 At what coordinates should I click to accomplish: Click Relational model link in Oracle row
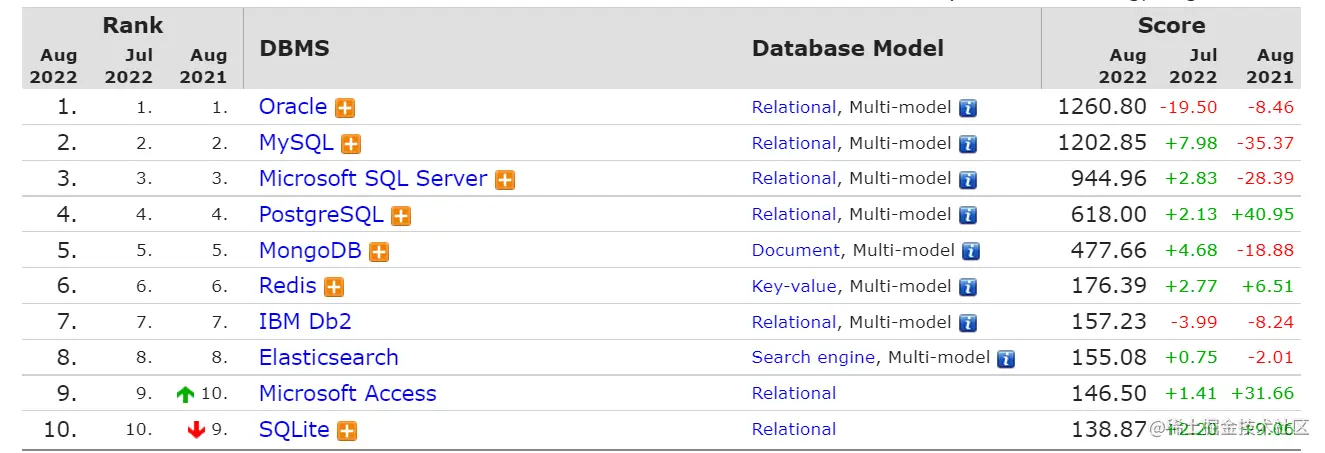(794, 107)
